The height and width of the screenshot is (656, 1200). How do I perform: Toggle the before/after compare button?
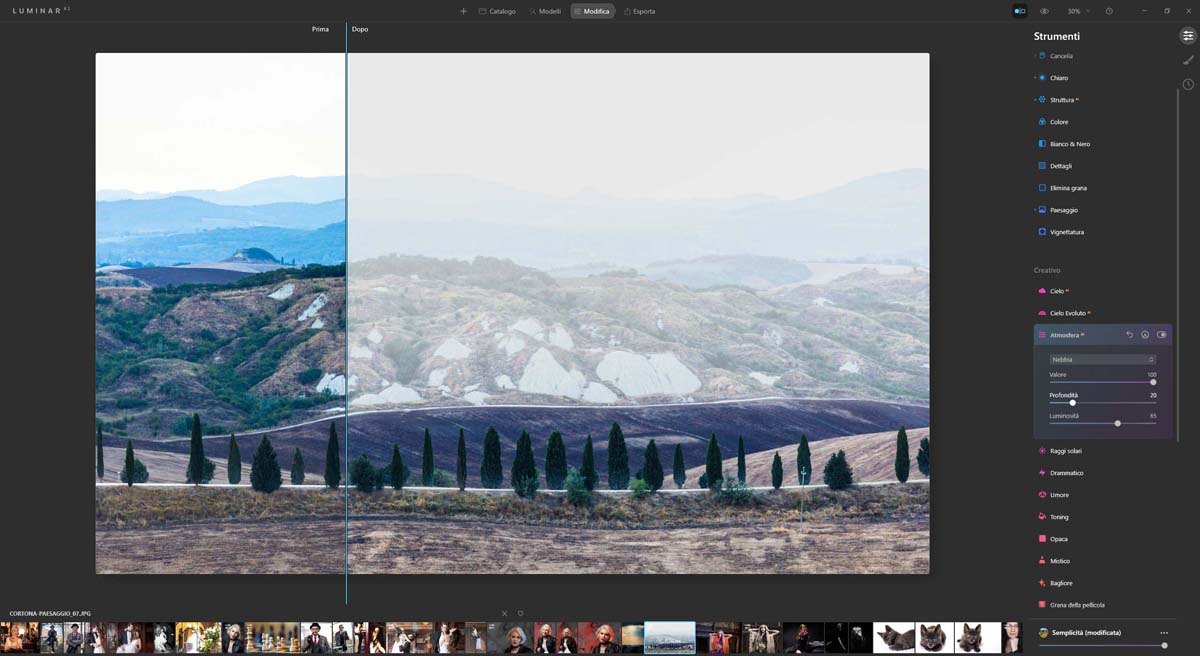click(1019, 11)
